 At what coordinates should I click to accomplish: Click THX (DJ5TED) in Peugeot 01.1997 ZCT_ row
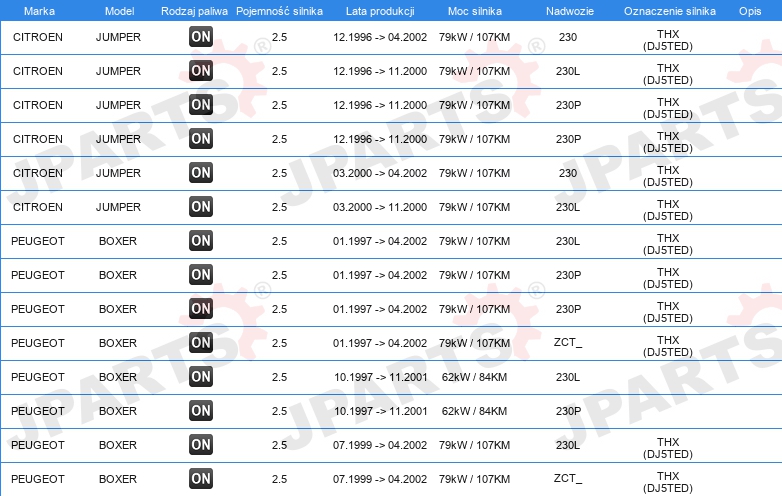668,346
